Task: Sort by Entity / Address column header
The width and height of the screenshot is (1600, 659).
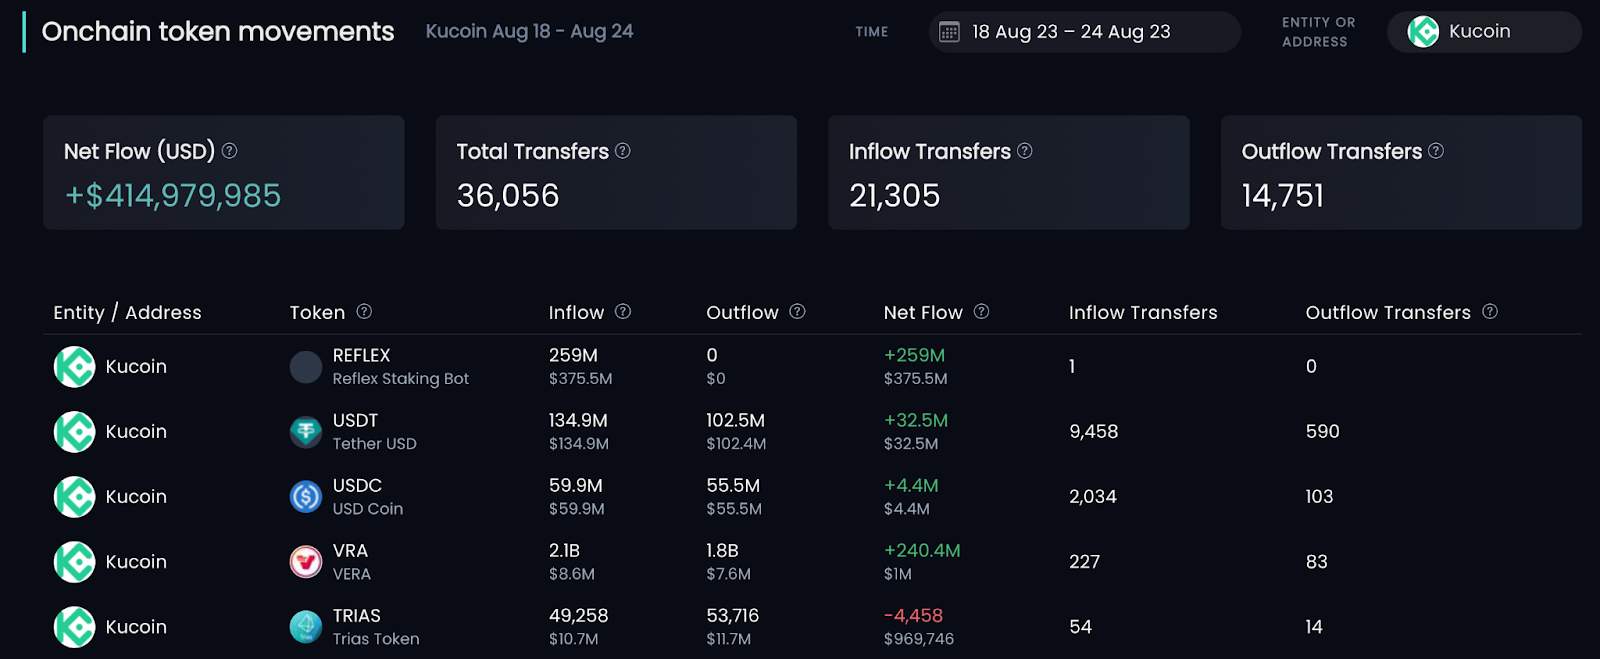Action: point(127,313)
